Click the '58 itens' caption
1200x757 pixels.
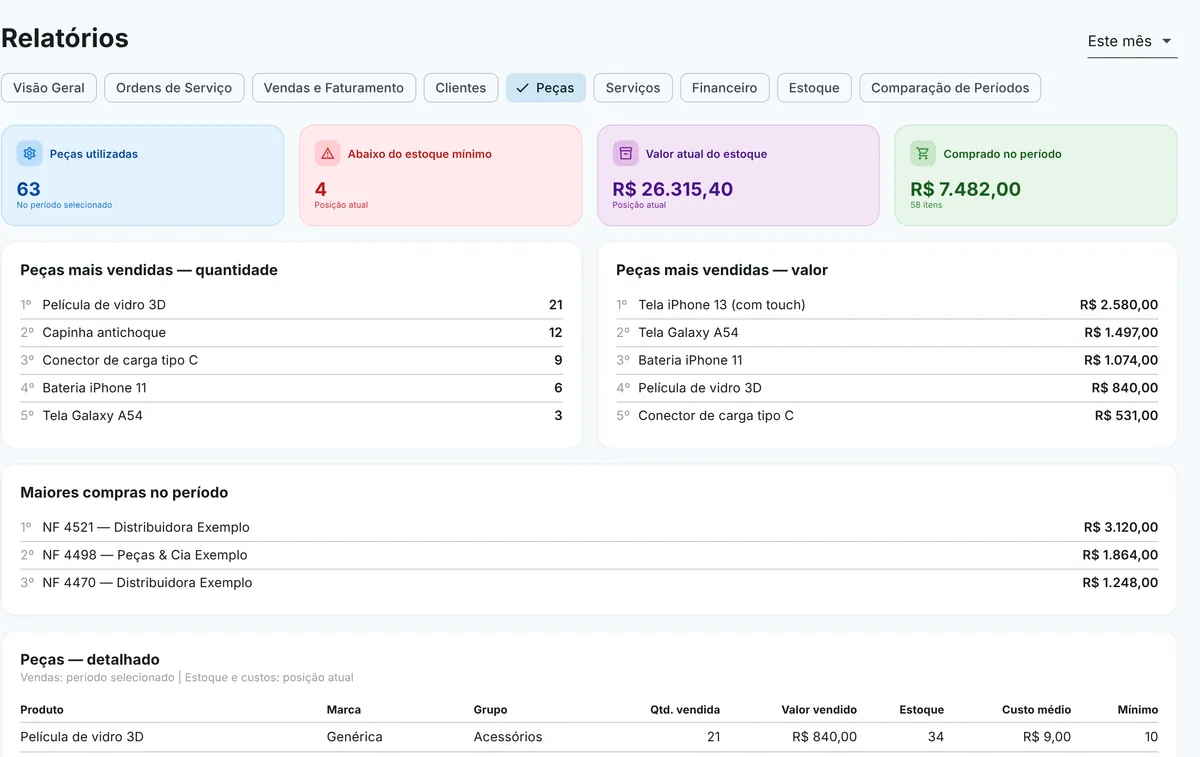click(x=926, y=205)
